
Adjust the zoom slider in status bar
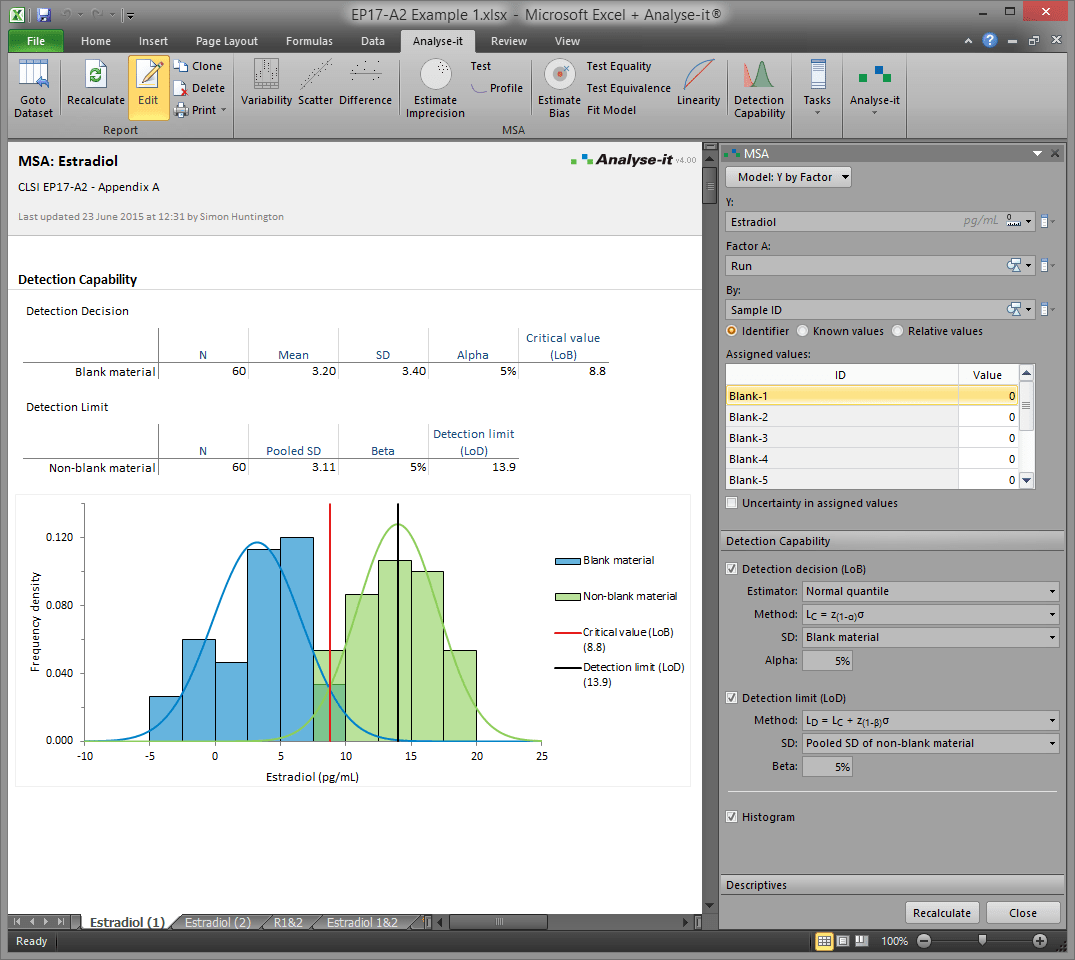982,941
